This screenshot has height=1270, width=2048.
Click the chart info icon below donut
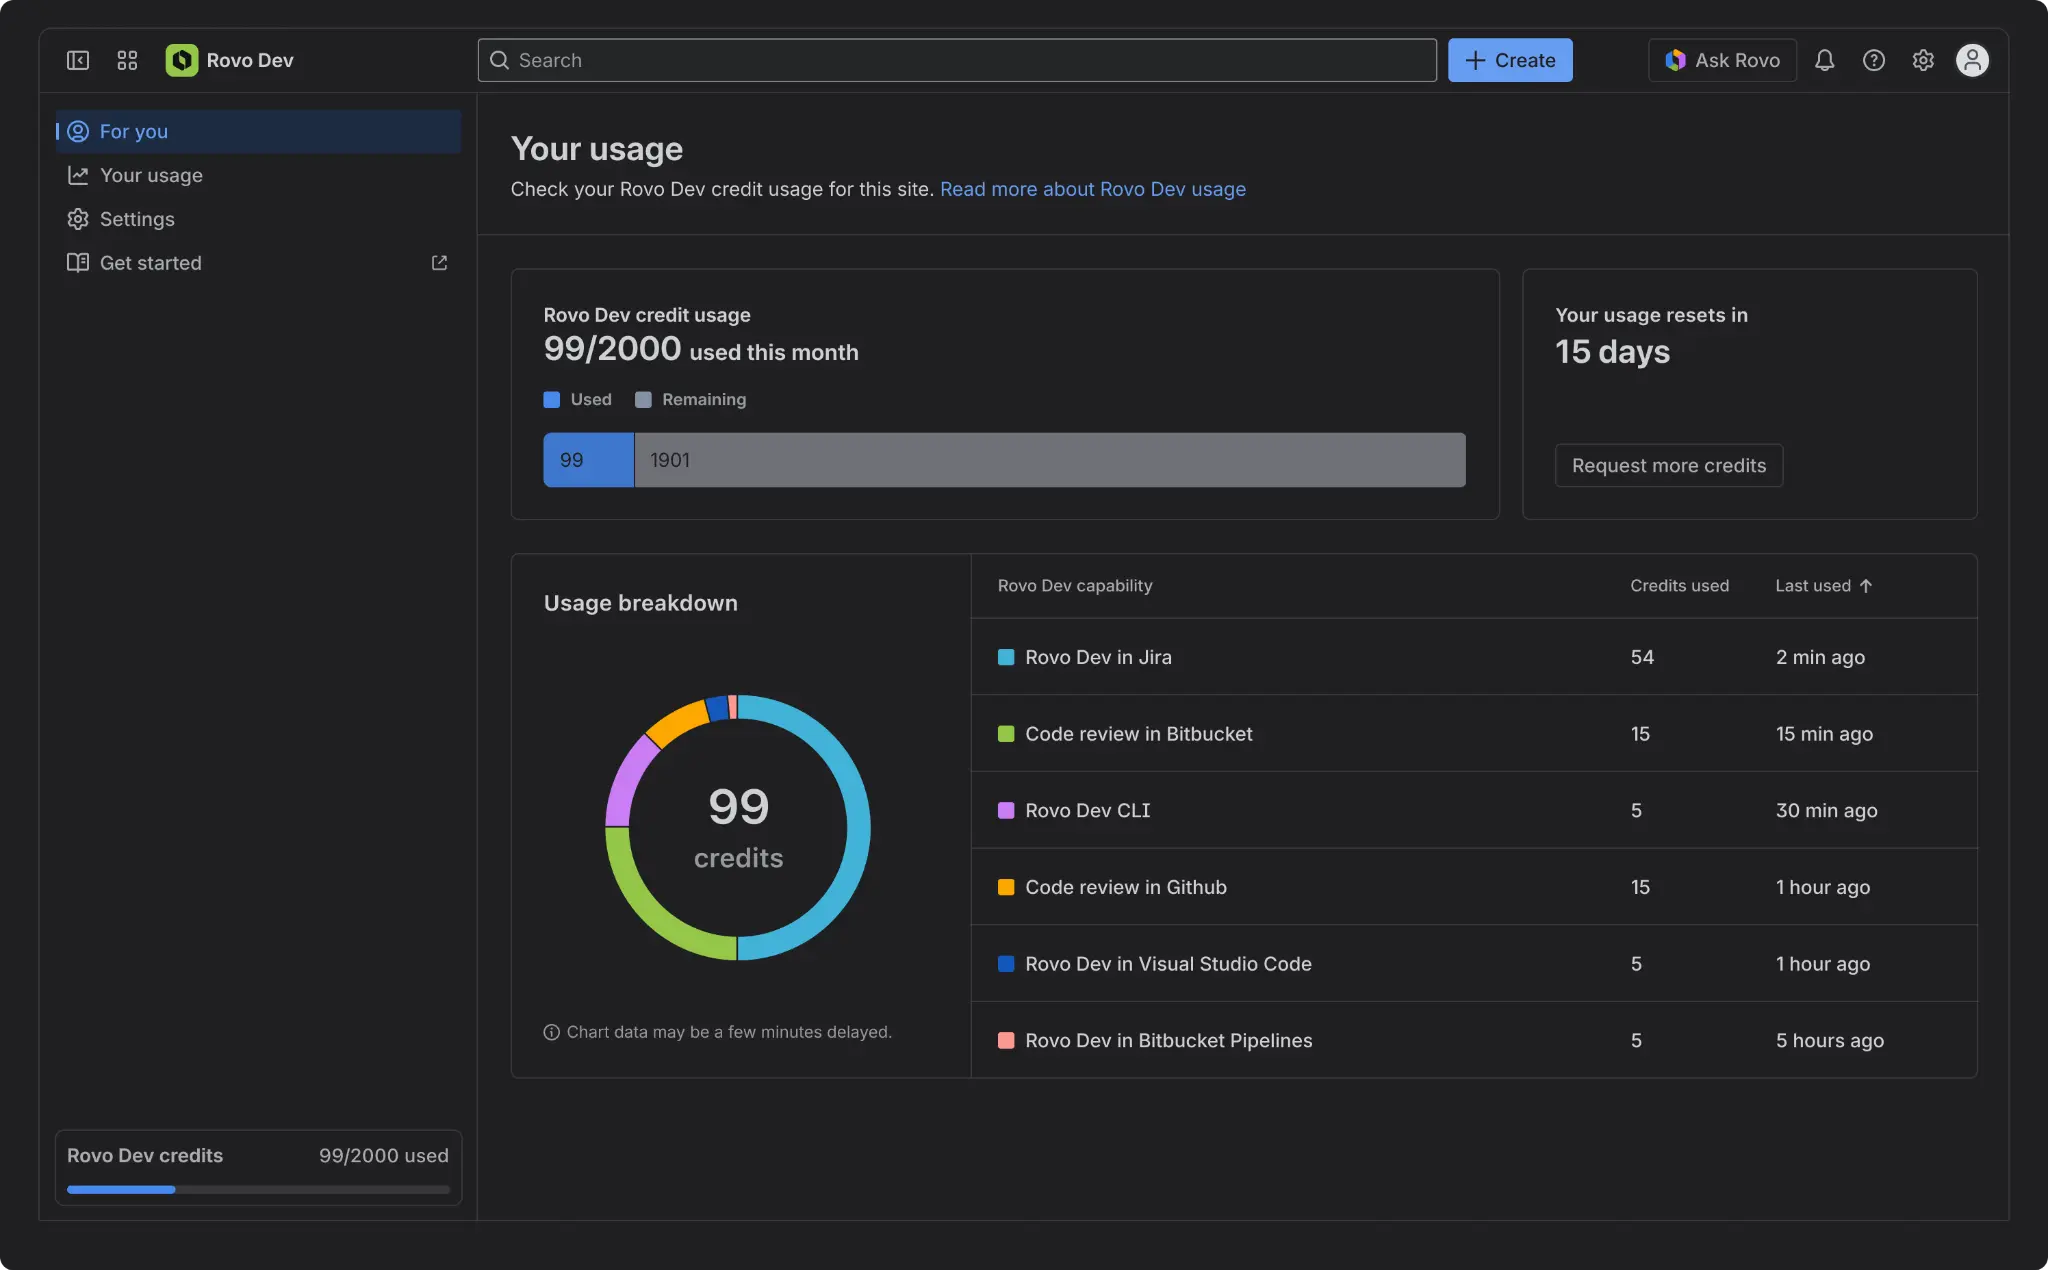coord(551,1032)
